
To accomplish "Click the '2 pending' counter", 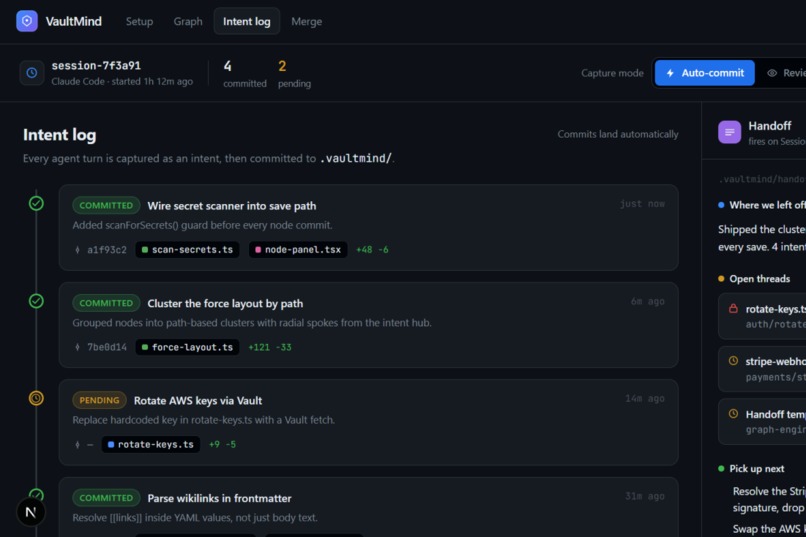I will (x=294, y=73).
